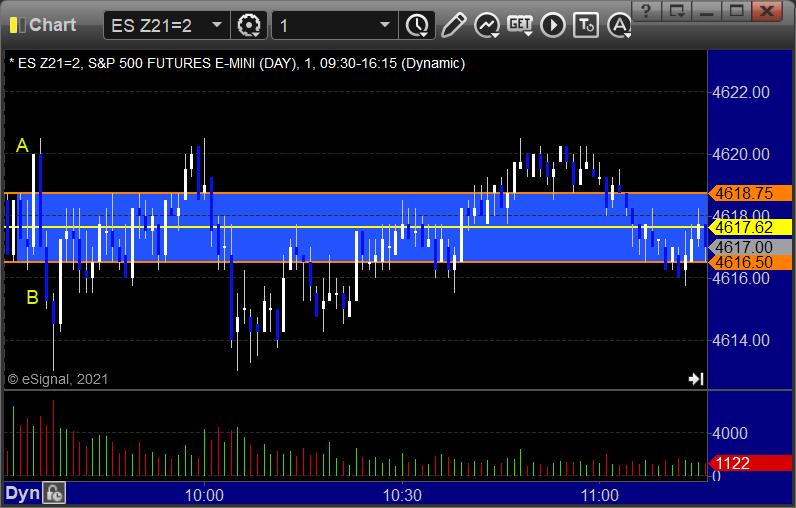This screenshot has height=508, width=796.
Task: Open the auto alerts A icon
Action: click(619, 25)
